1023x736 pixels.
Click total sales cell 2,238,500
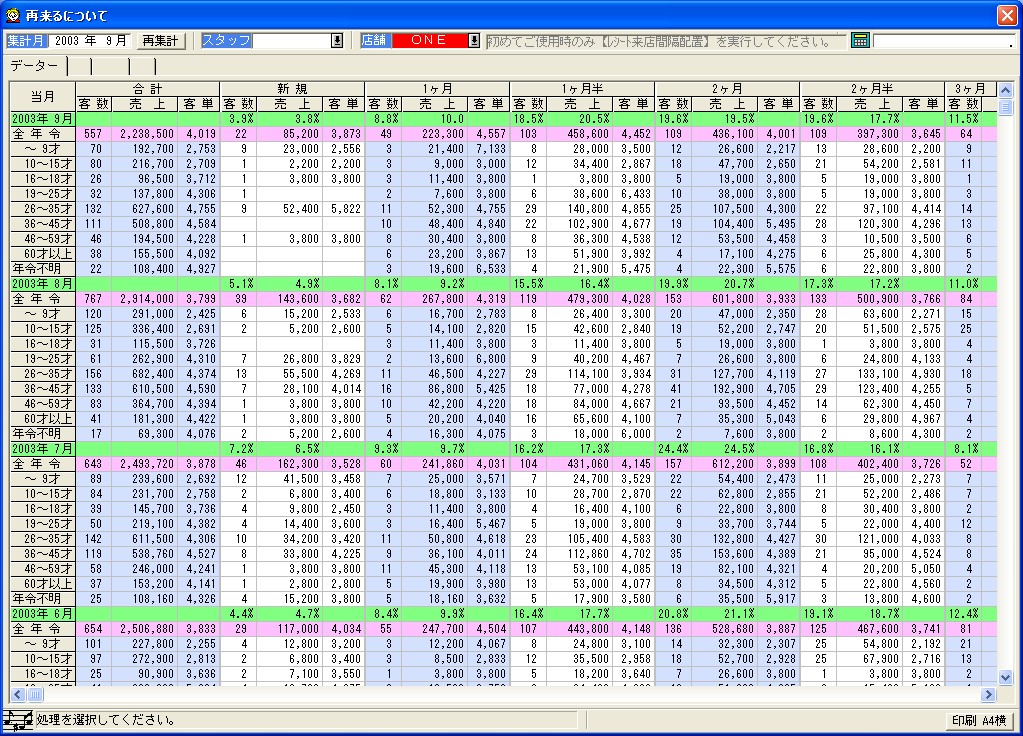point(145,134)
